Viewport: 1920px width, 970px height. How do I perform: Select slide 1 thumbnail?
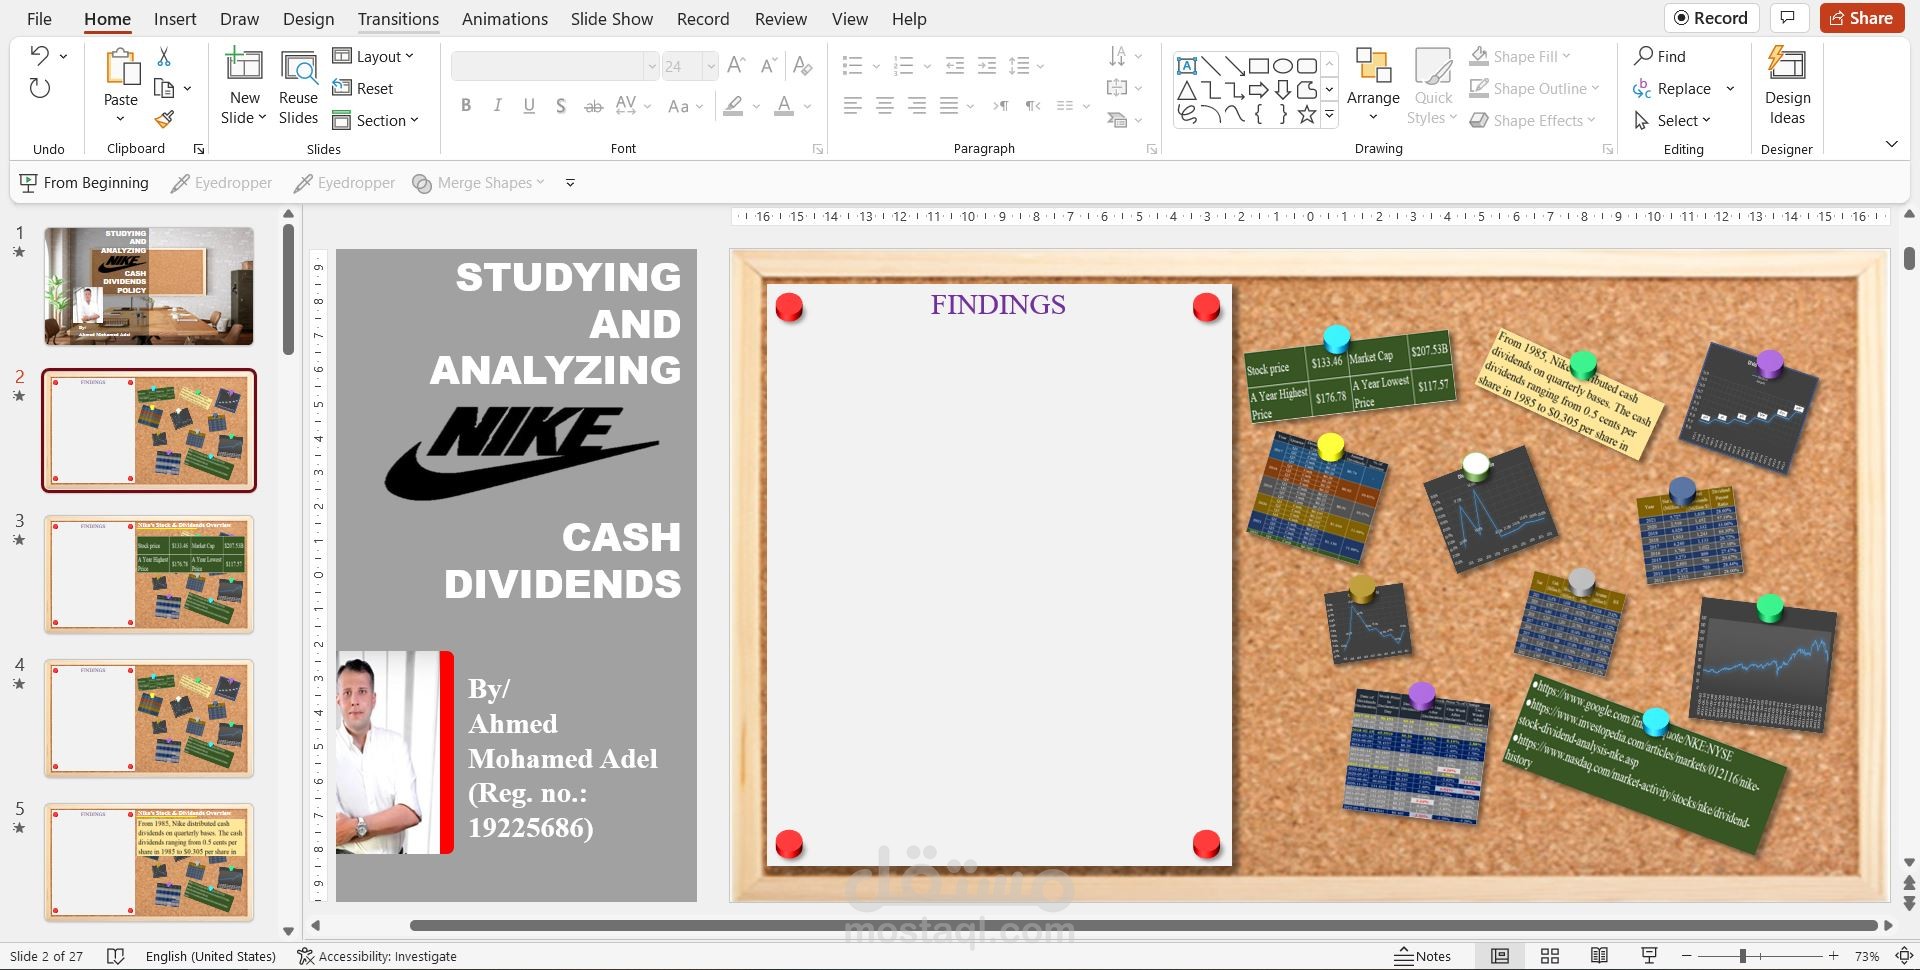149,286
